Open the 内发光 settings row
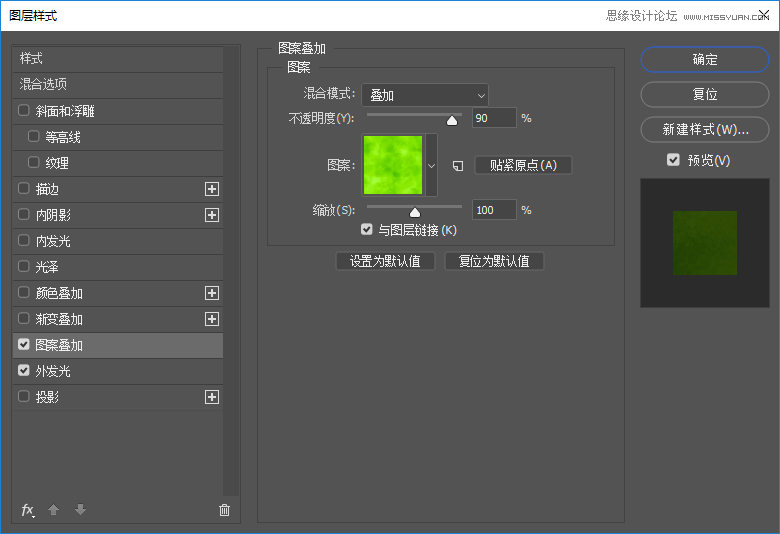The height and width of the screenshot is (534, 780). 118,241
